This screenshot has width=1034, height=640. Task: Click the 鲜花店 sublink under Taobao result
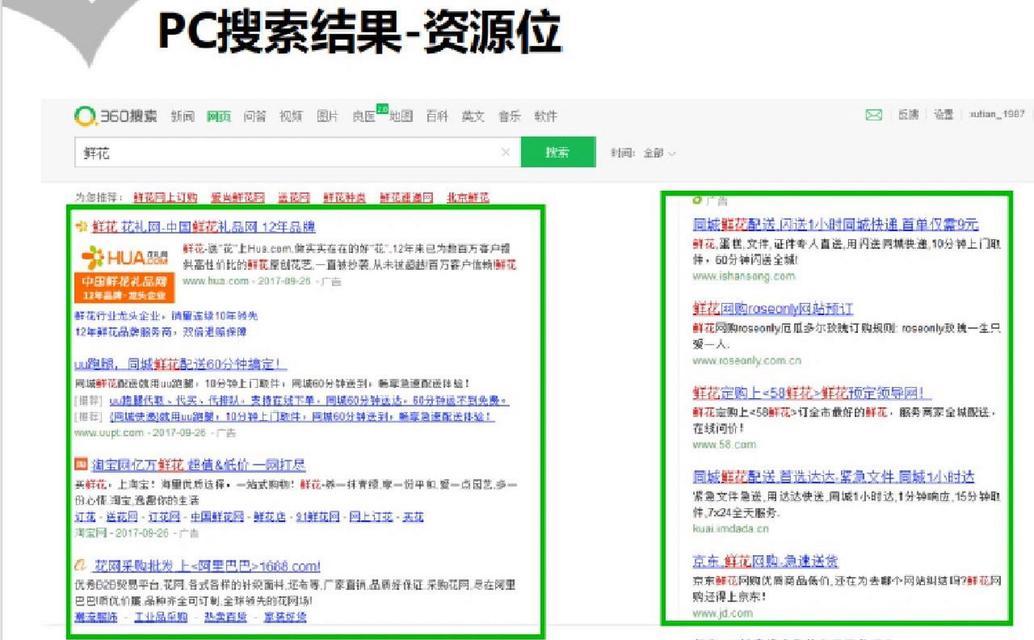tap(270, 517)
